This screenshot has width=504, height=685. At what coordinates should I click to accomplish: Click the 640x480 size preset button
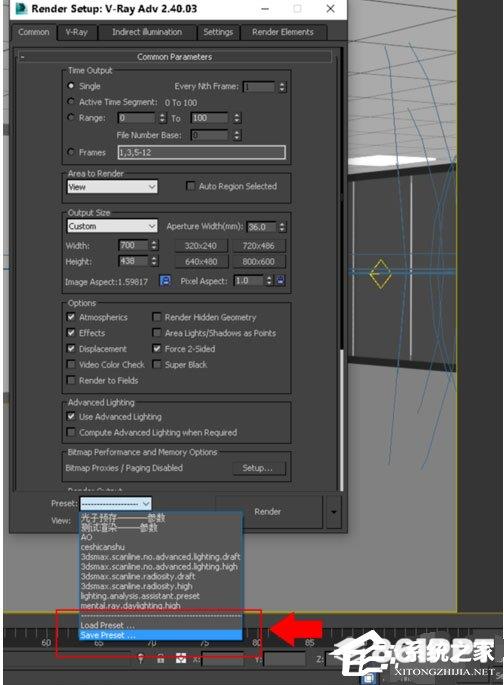pos(200,262)
